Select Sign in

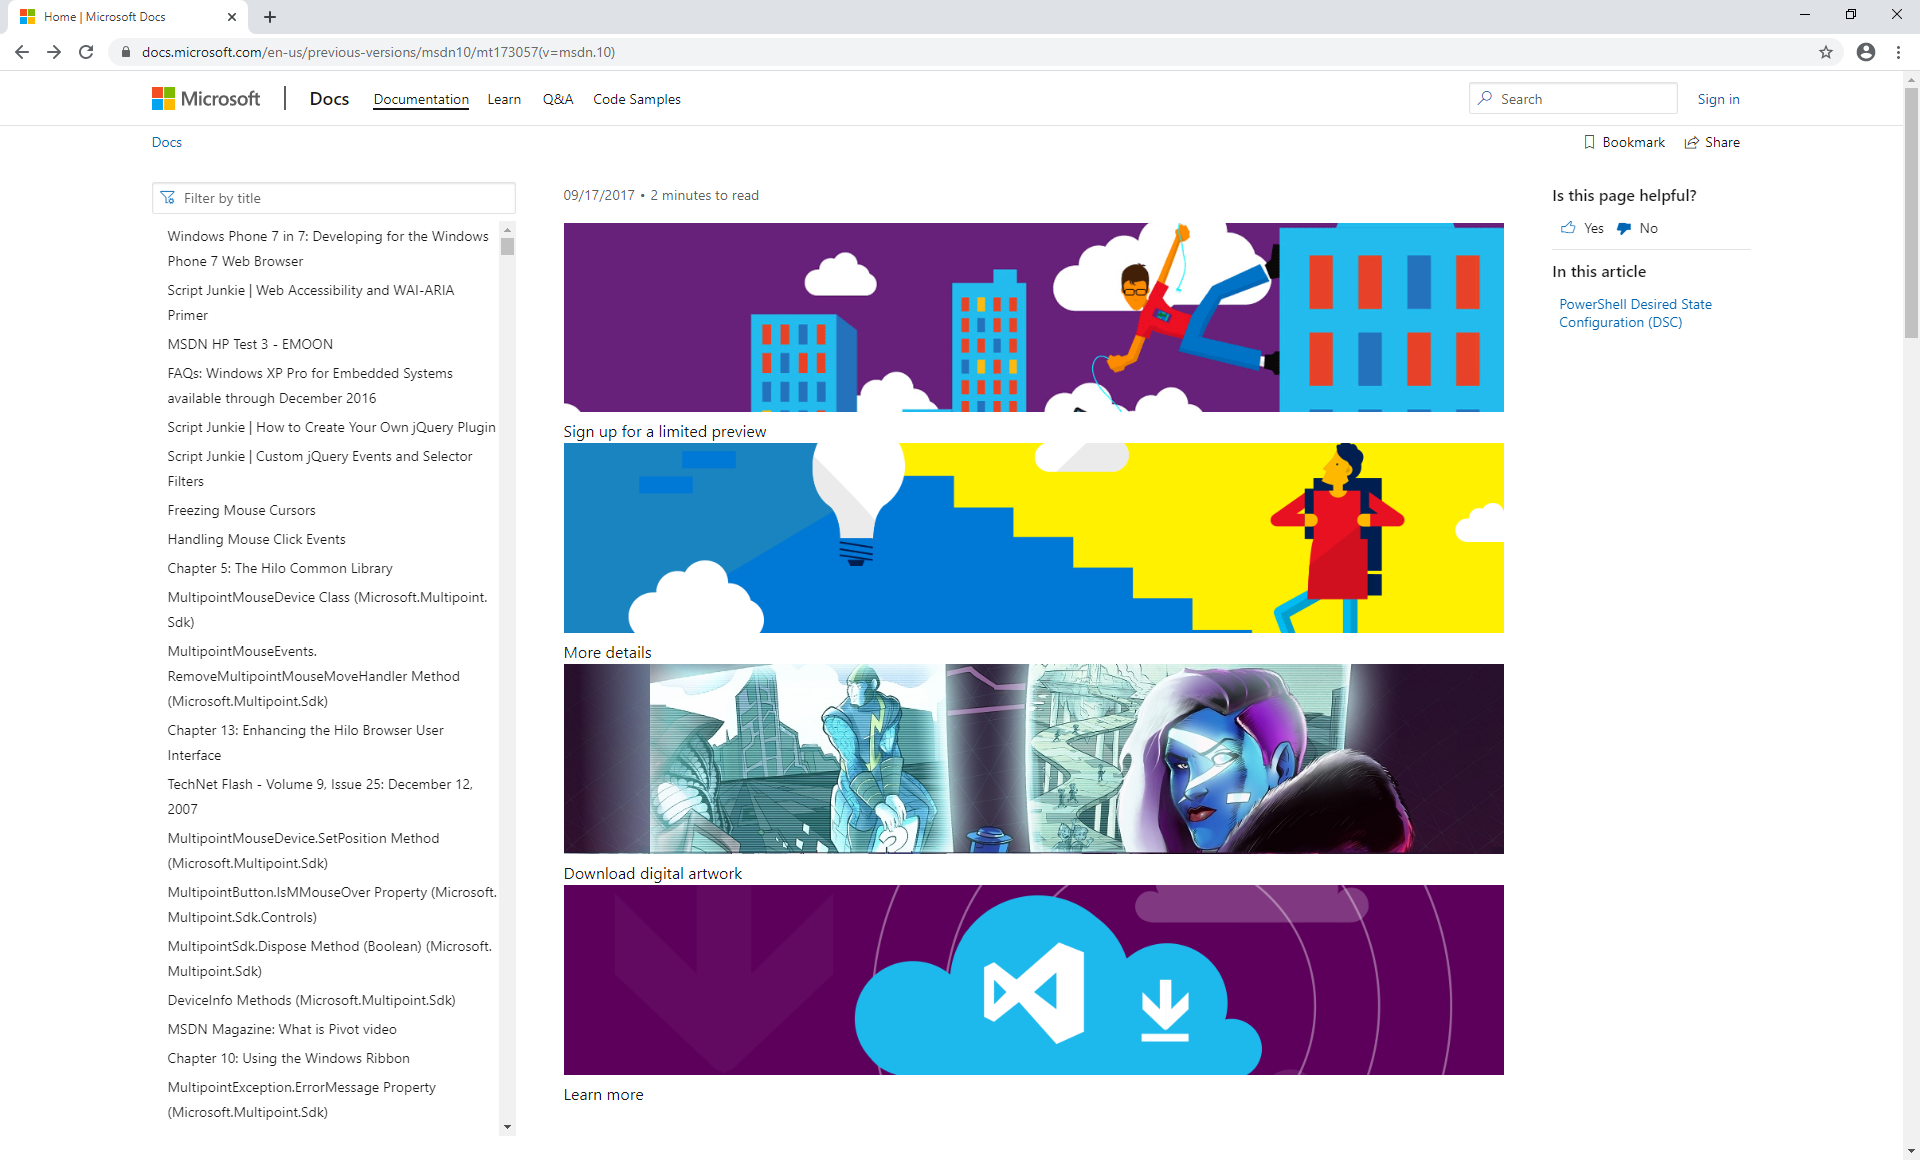point(1718,98)
